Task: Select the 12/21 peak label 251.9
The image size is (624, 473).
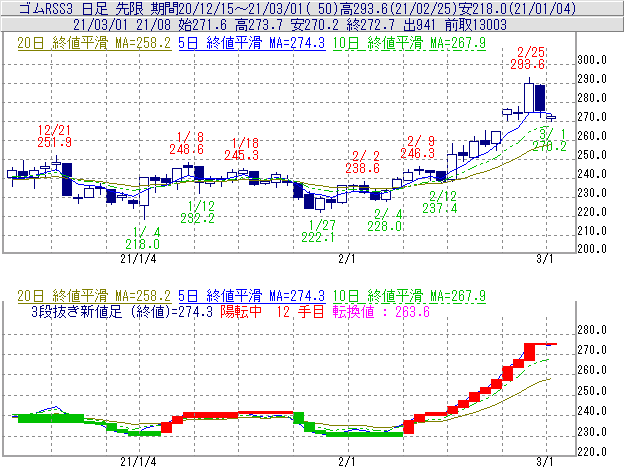Action: (x=55, y=143)
